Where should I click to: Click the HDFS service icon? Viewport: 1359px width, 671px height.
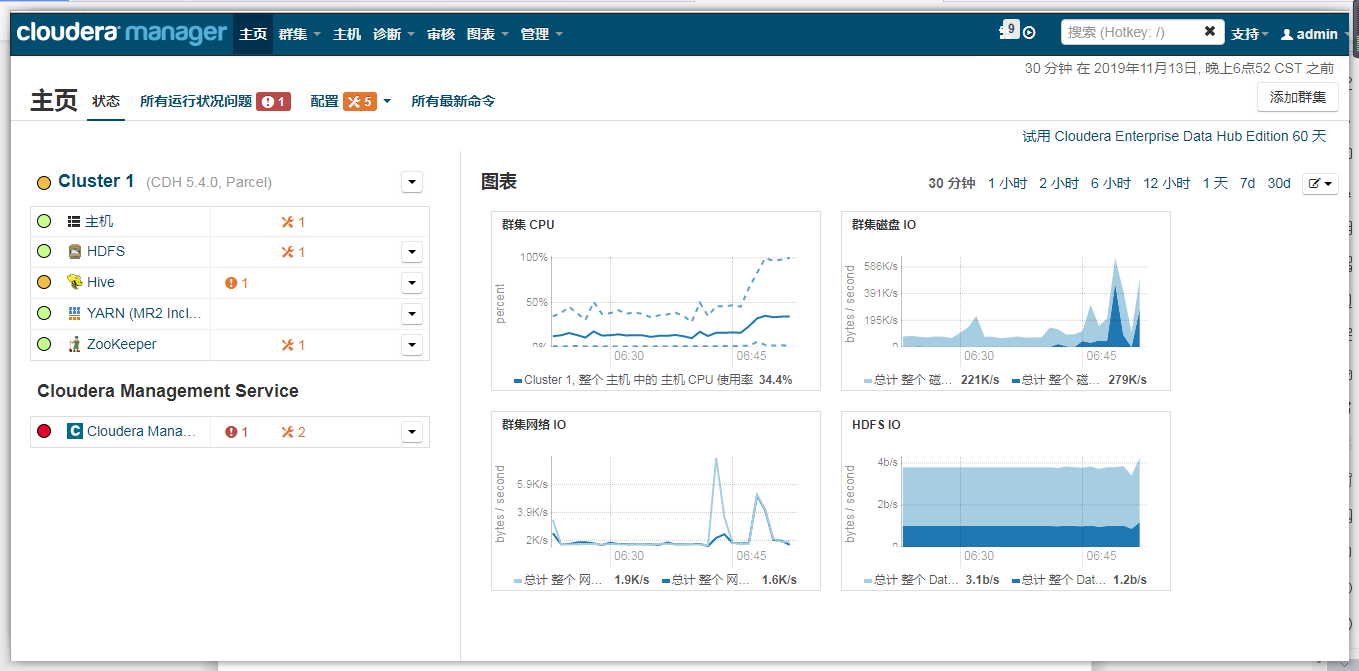(74, 251)
